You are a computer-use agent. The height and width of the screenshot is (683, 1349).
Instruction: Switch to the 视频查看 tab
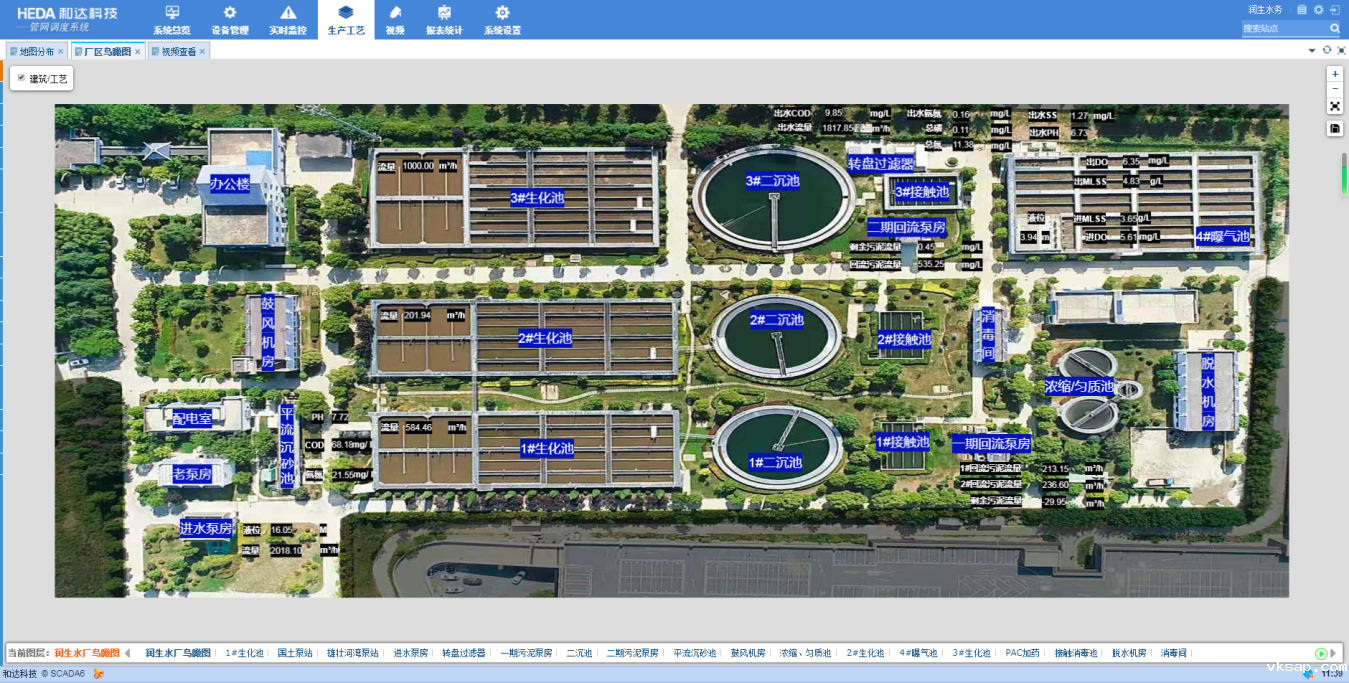[x=178, y=51]
